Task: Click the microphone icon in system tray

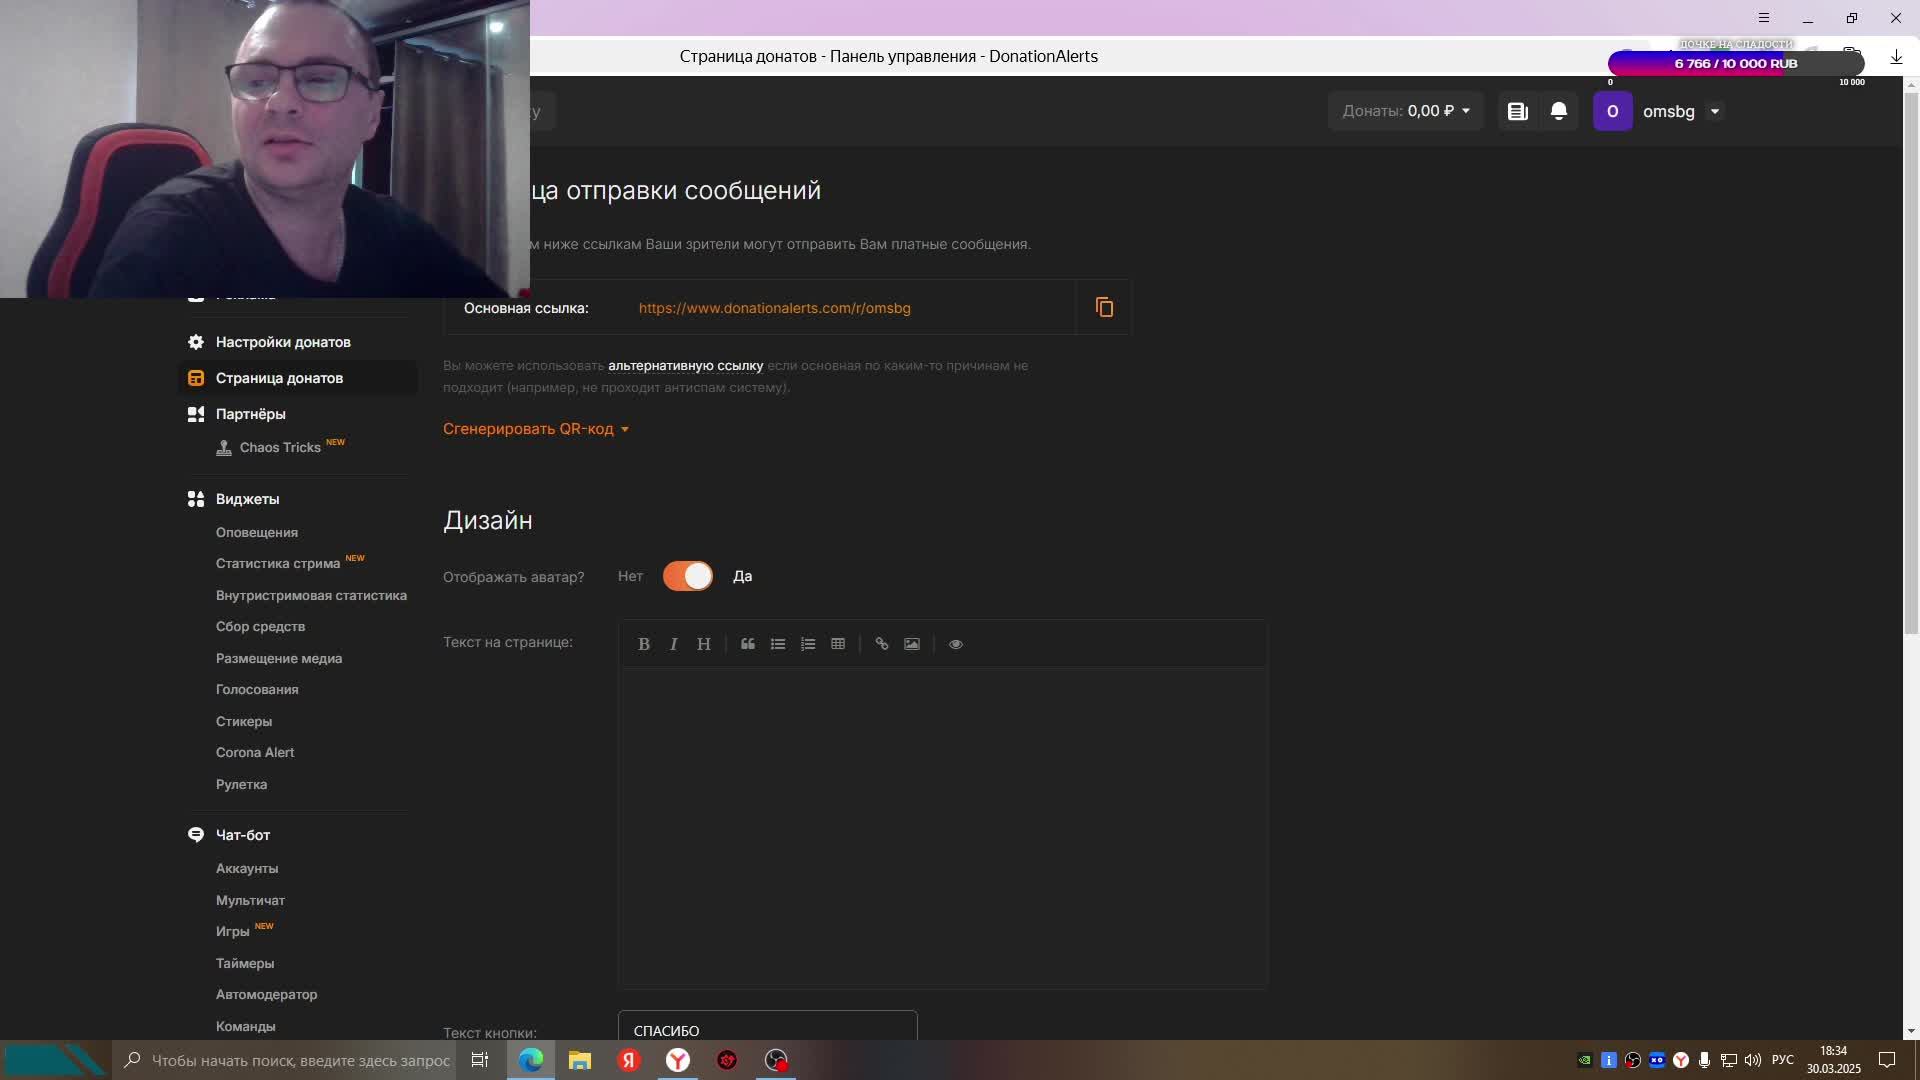Action: [1704, 1060]
